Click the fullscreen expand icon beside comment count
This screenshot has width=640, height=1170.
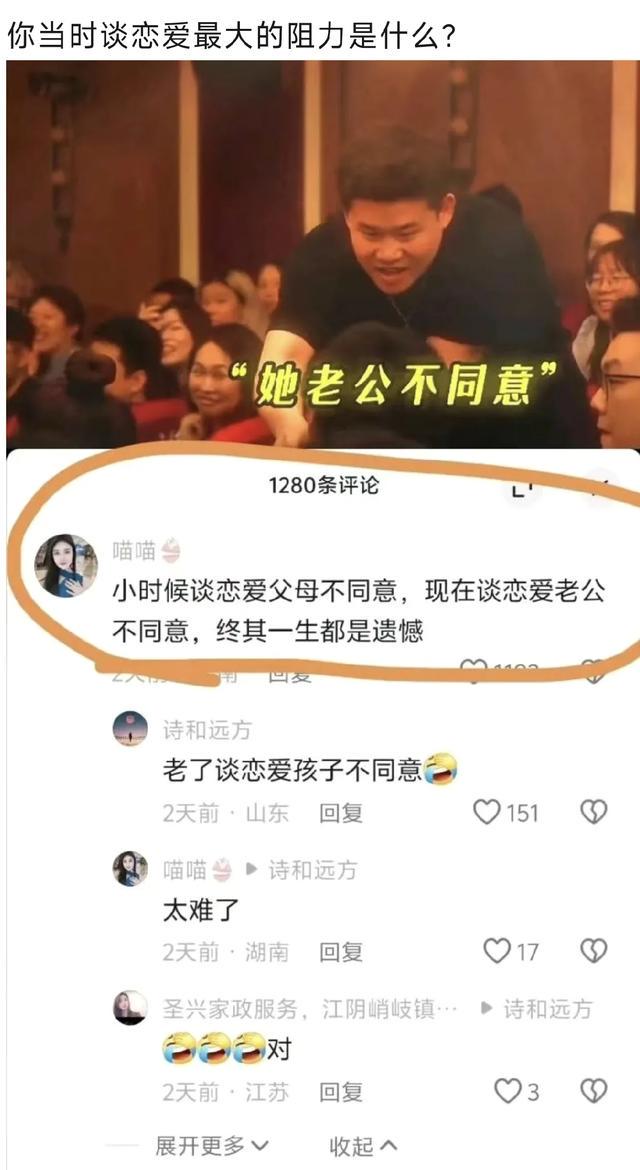(520, 488)
